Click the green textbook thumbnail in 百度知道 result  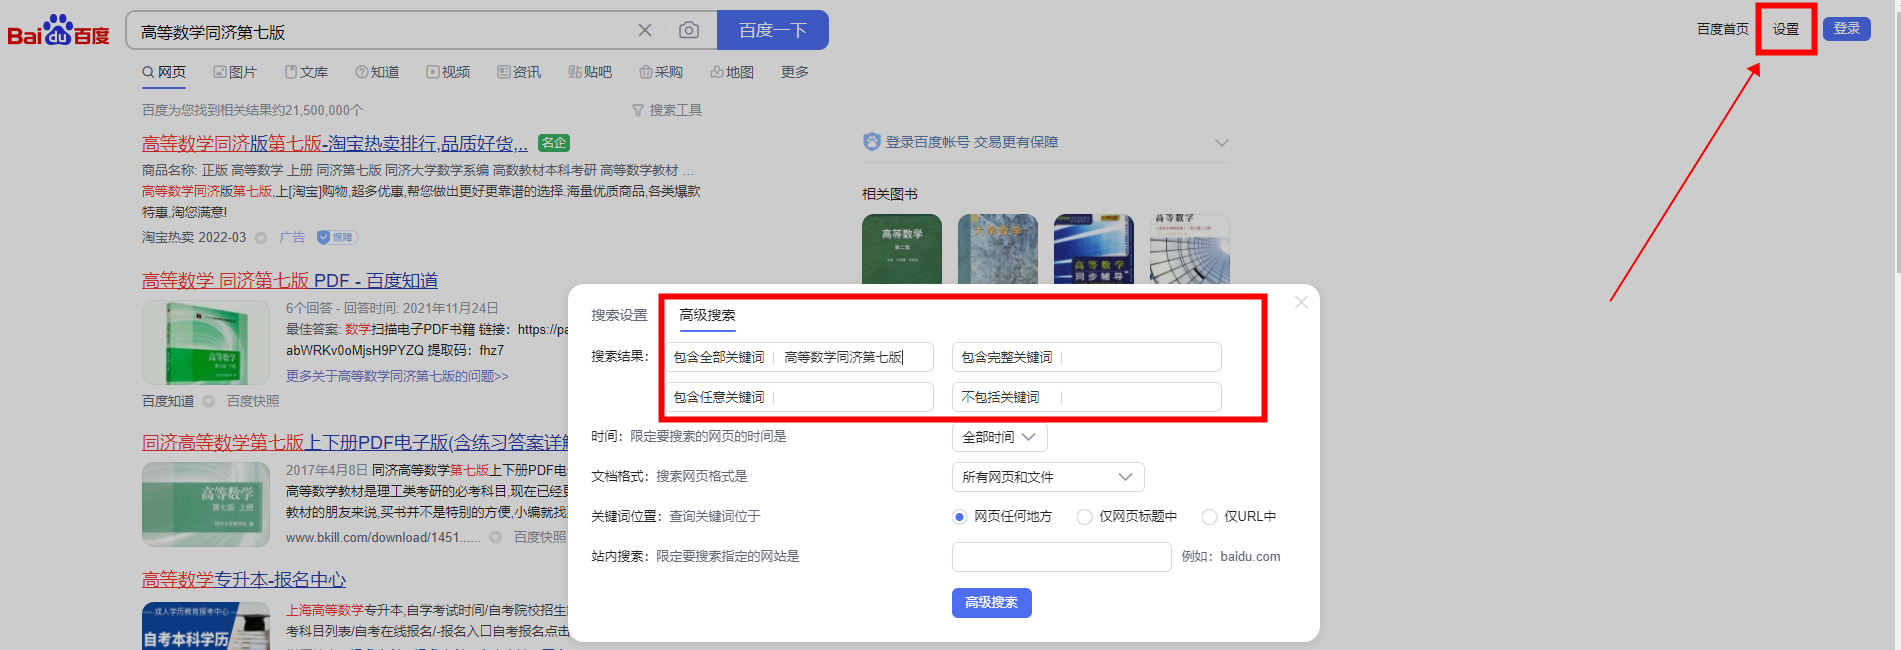206,342
